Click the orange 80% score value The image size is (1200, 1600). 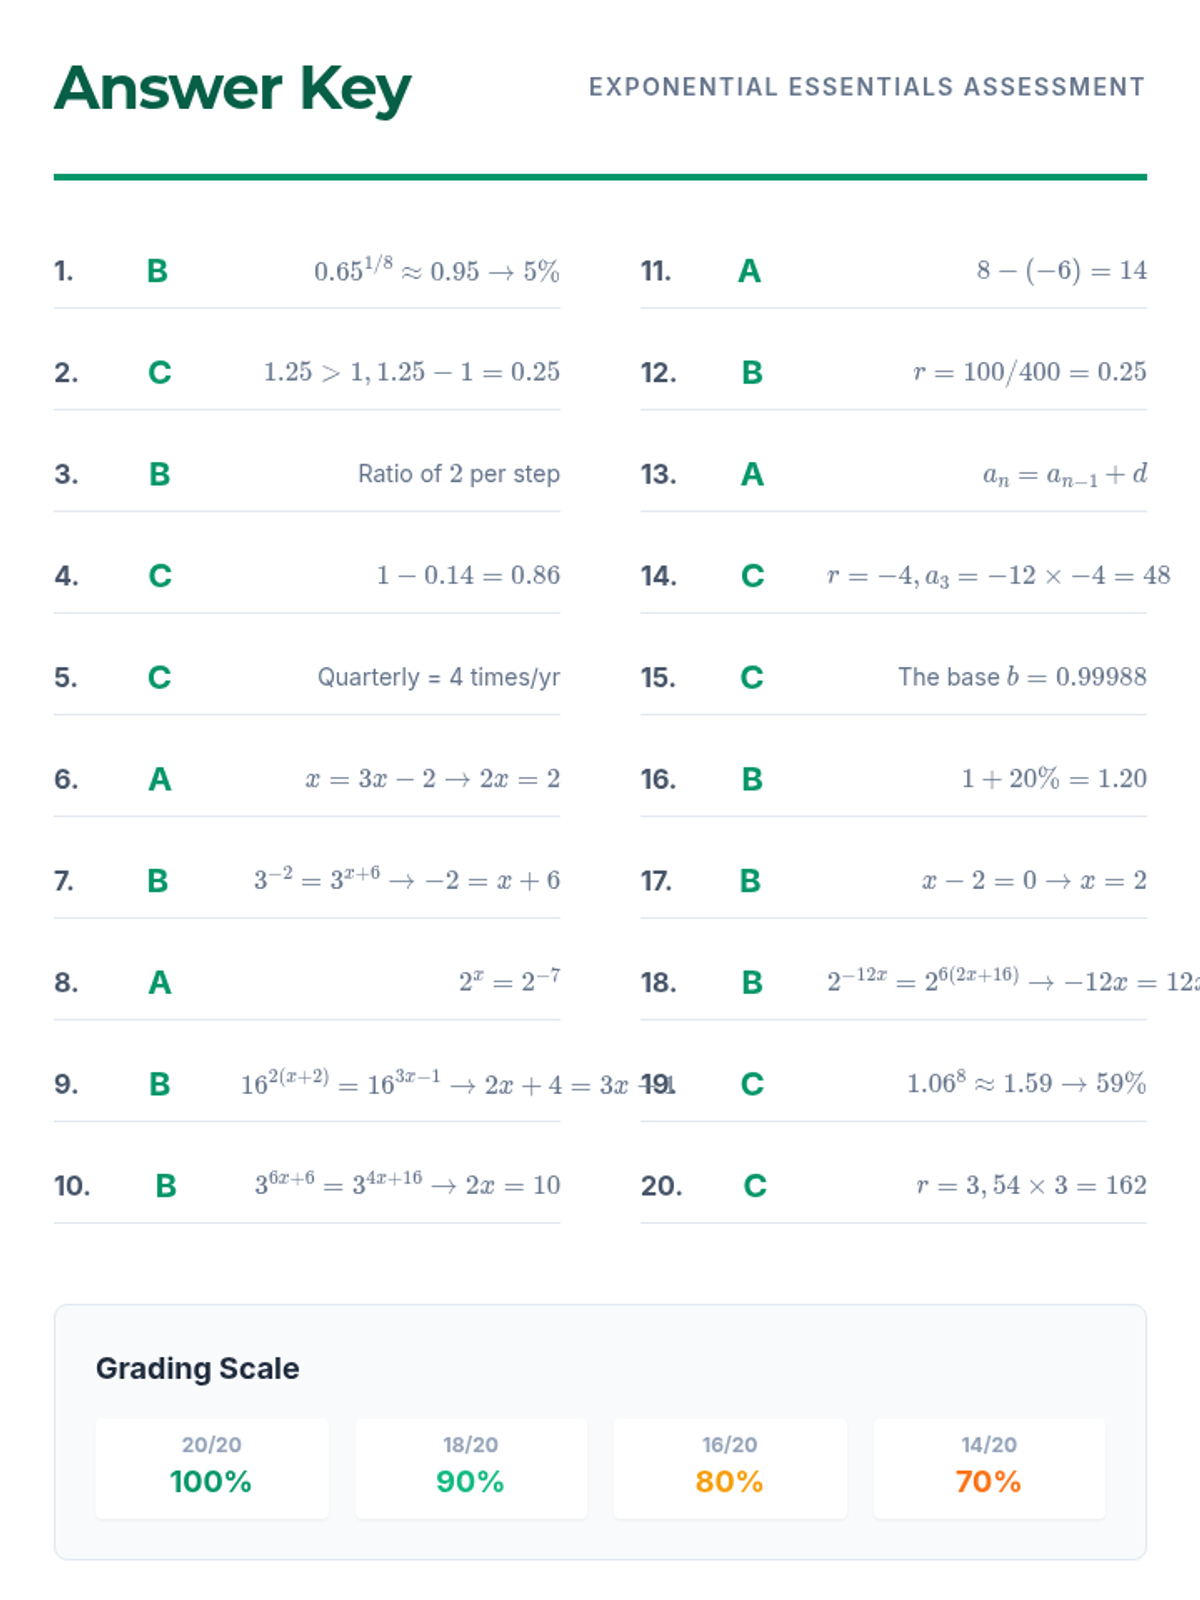[x=729, y=1481]
